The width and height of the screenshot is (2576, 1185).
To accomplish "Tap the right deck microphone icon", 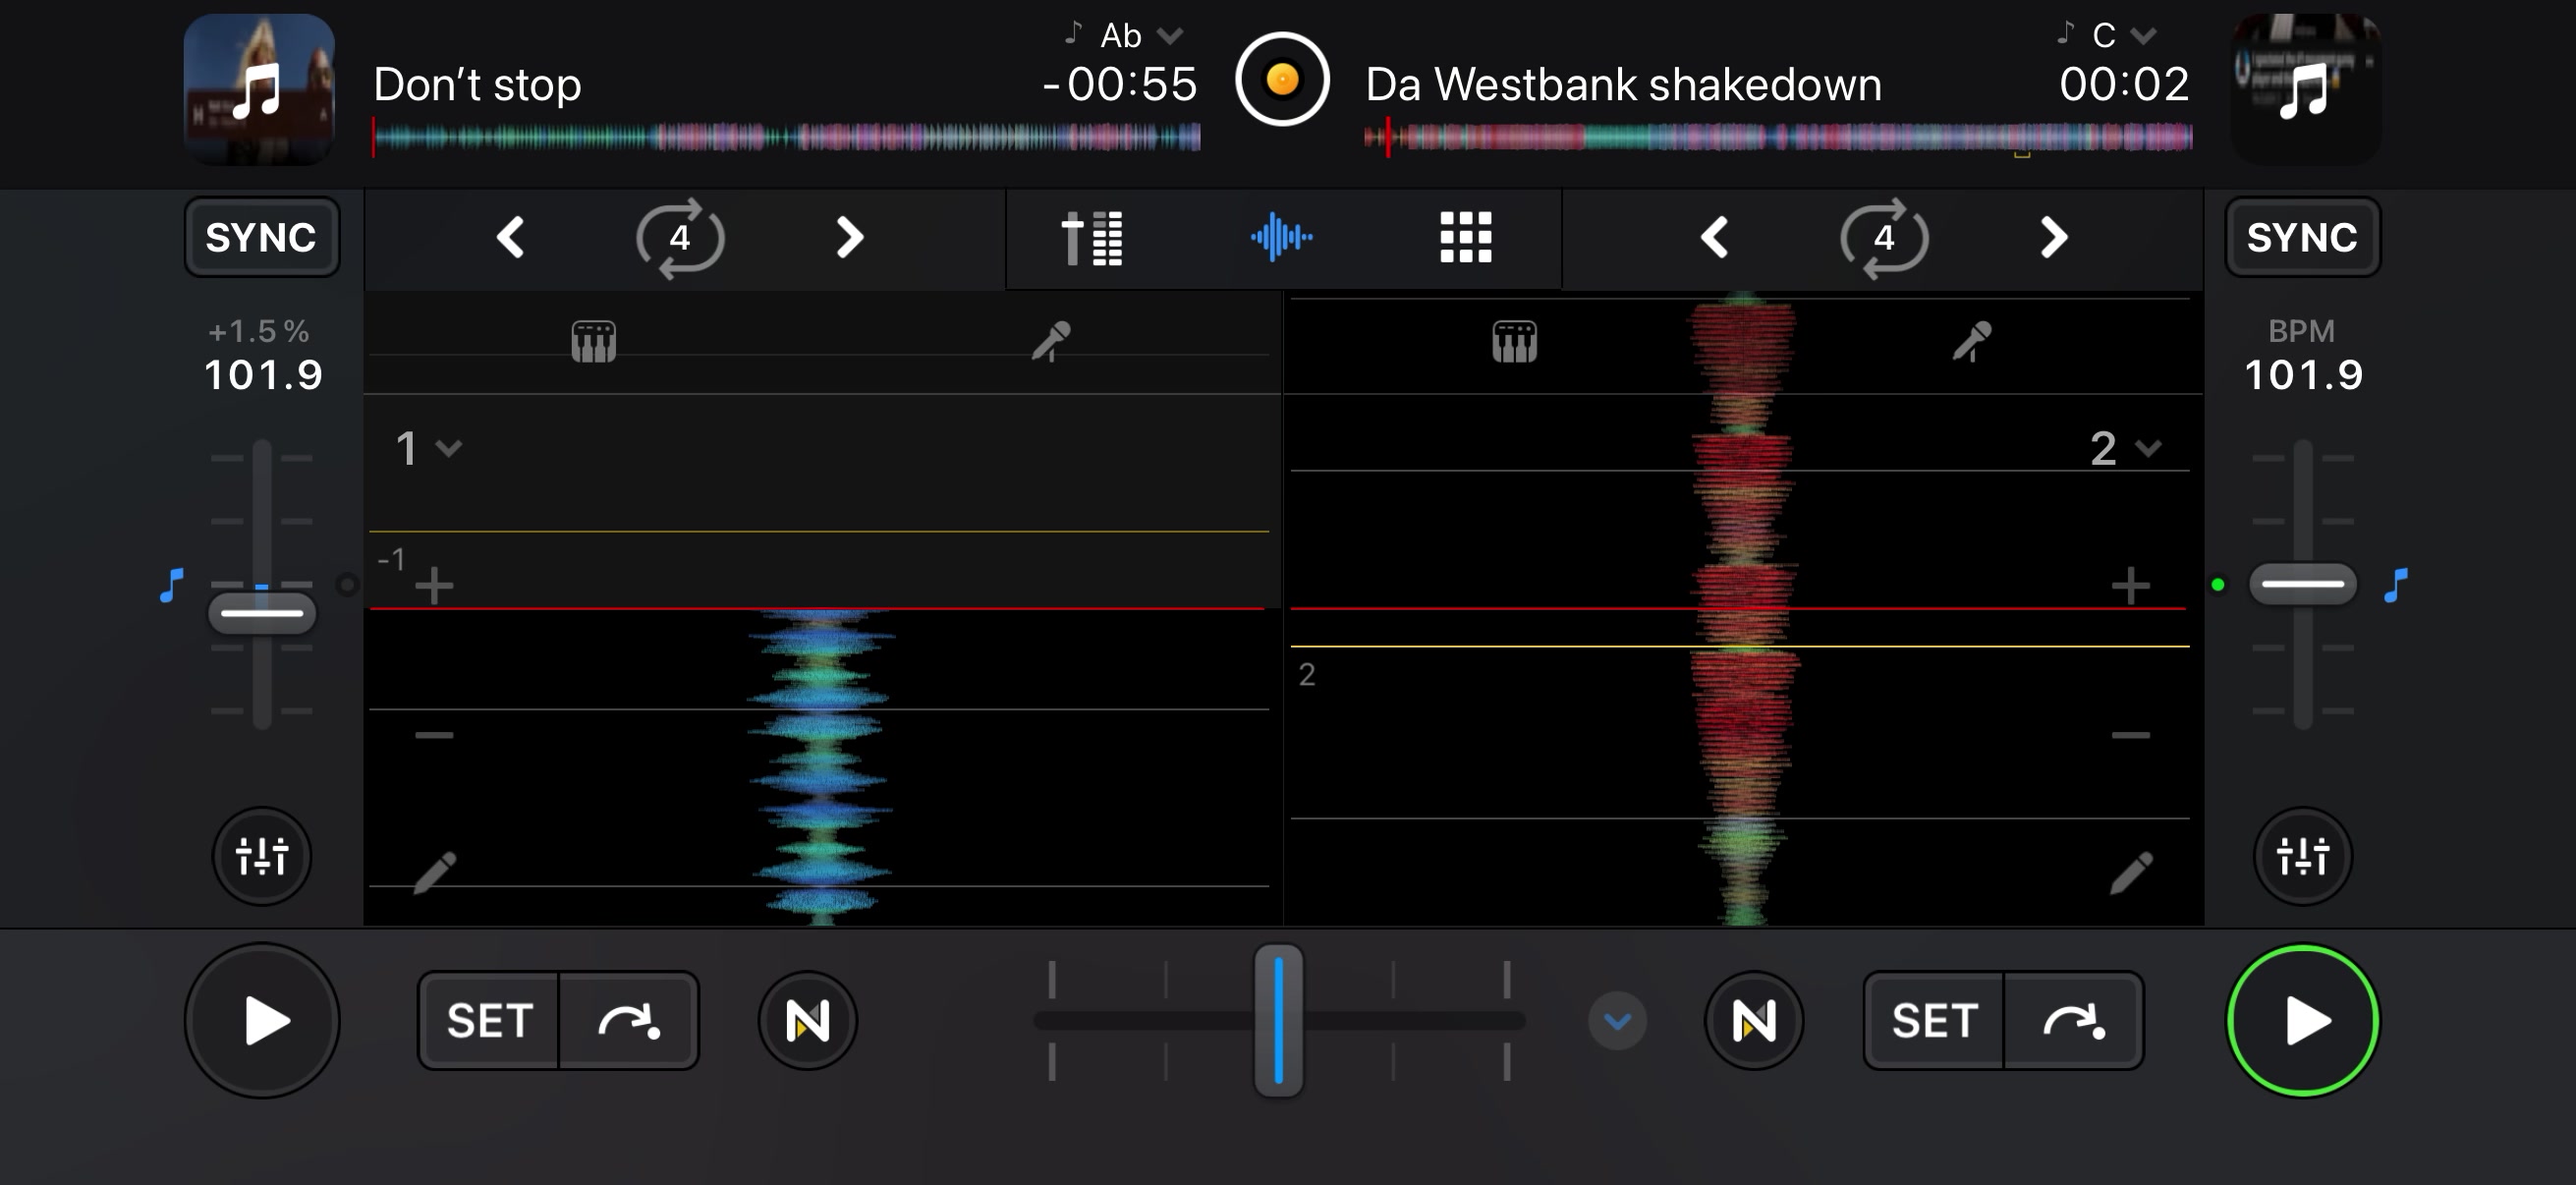I will click(1971, 341).
